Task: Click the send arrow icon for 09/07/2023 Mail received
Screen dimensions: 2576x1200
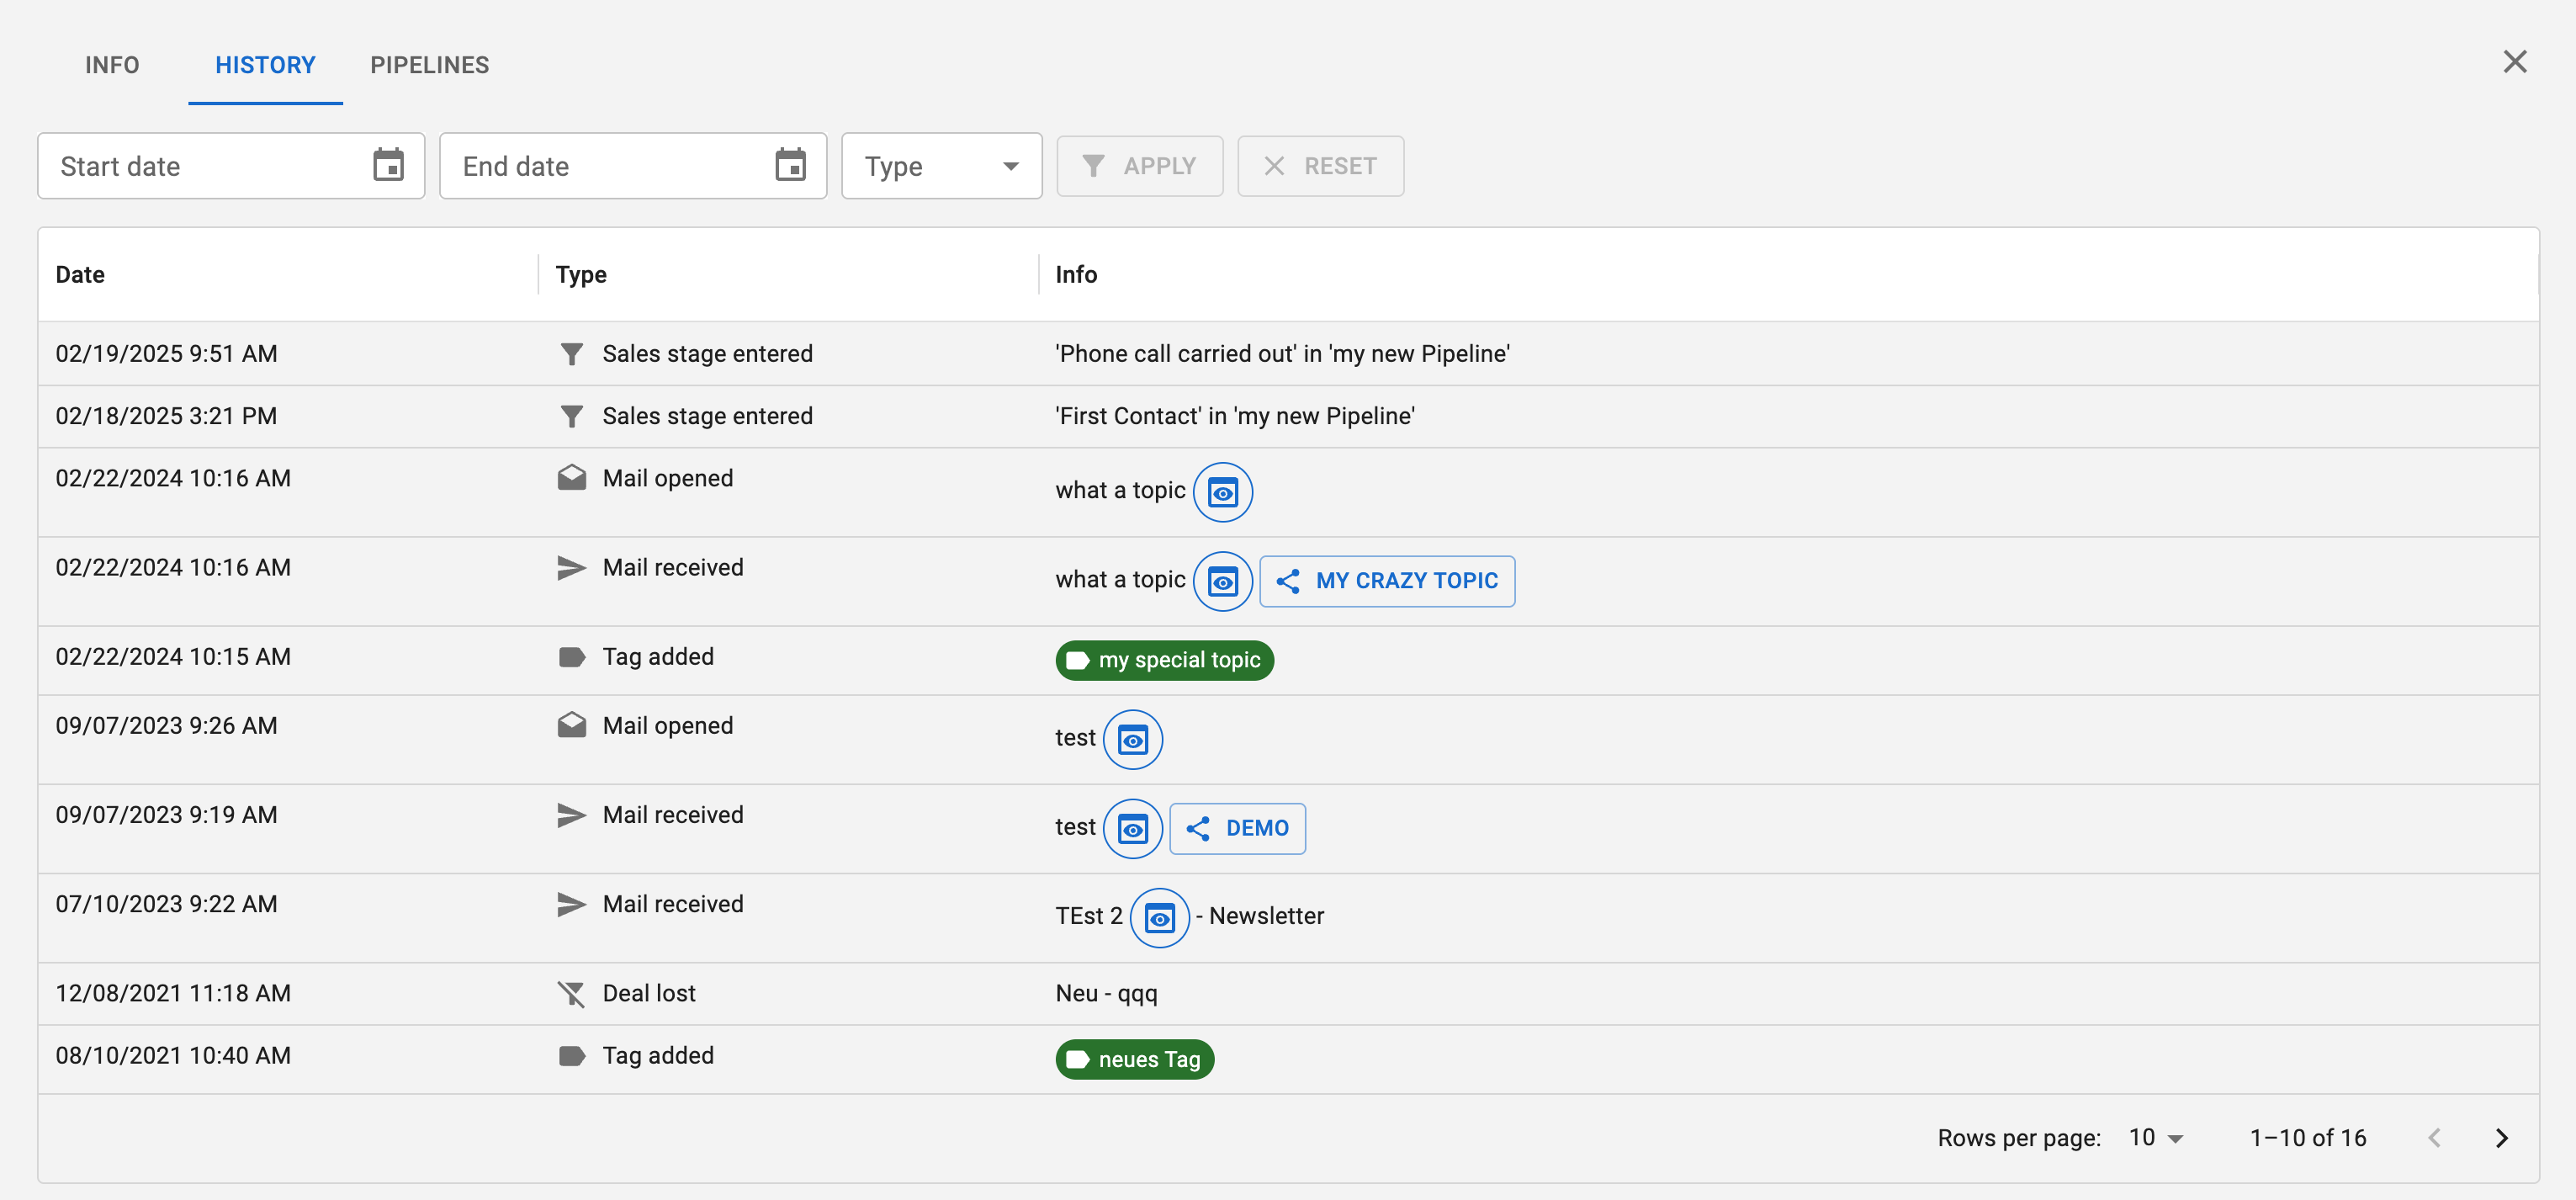Action: point(571,815)
